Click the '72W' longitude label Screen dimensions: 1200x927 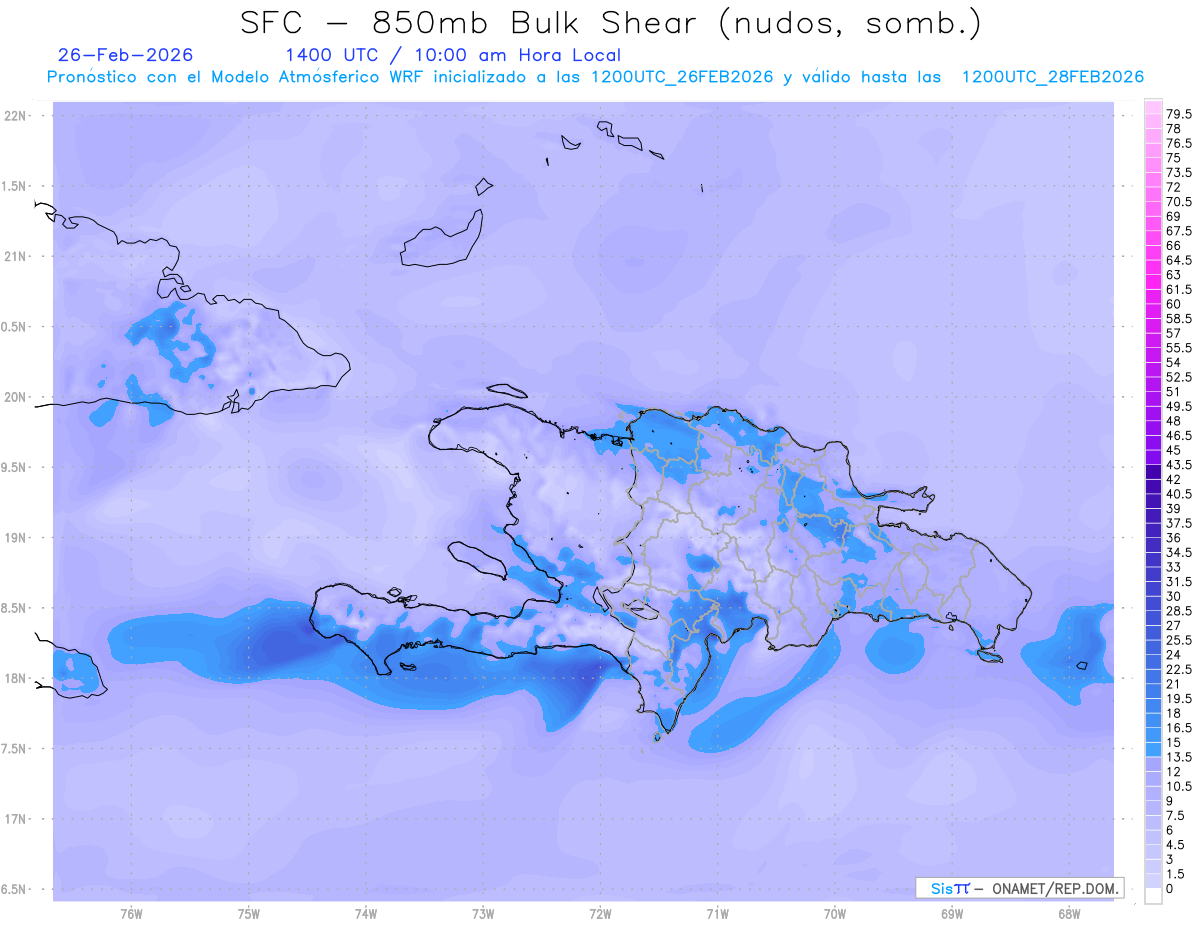click(x=601, y=913)
